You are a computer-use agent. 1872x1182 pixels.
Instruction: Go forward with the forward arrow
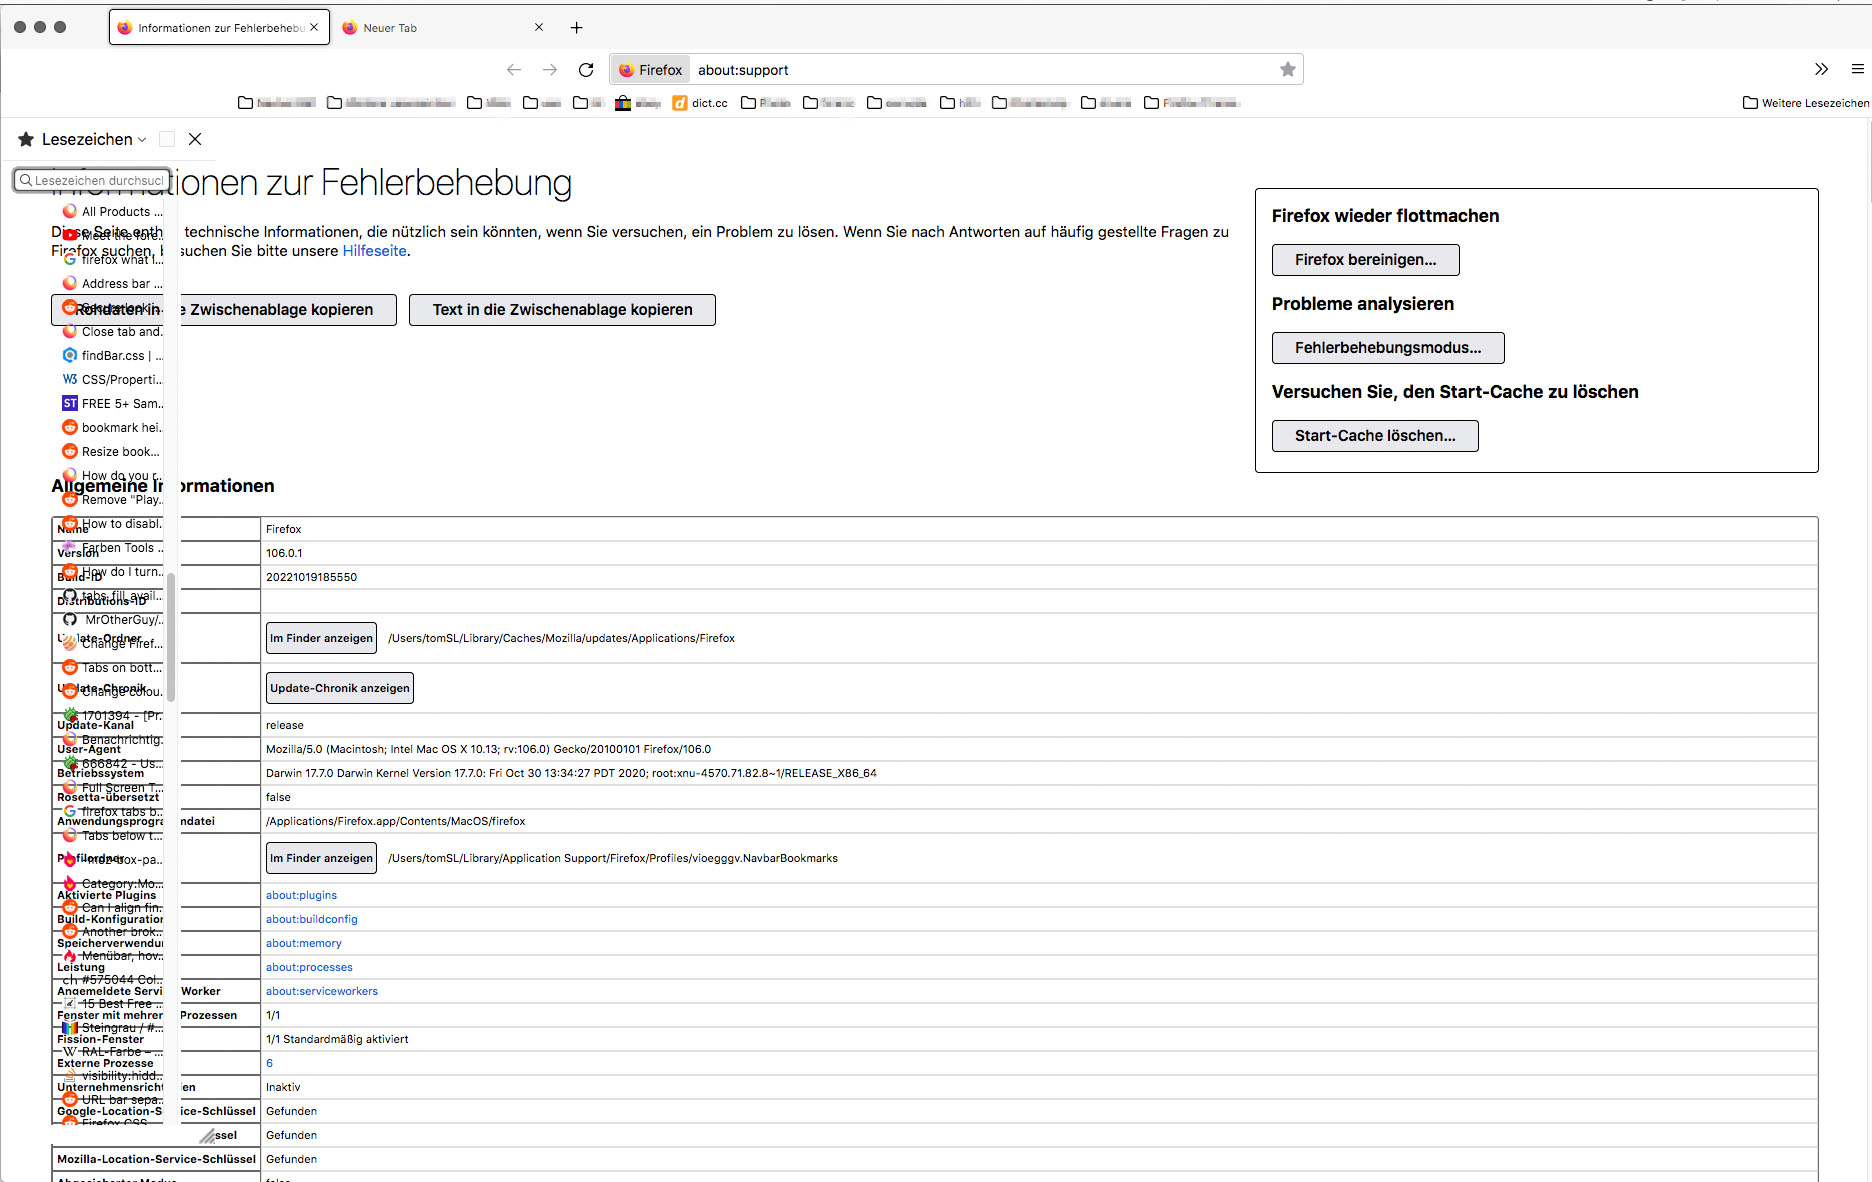(x=550, y=70)
